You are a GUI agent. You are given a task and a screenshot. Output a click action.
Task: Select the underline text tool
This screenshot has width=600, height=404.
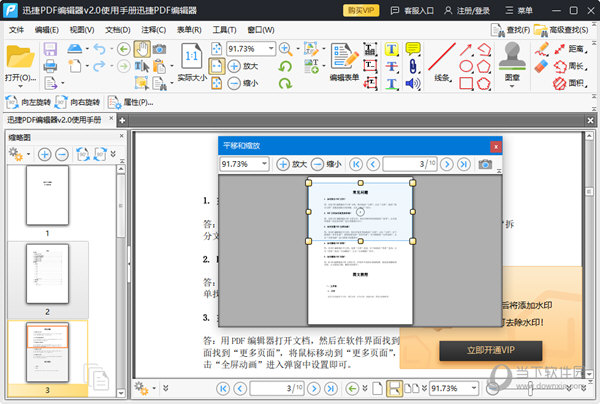click(391, 83)
